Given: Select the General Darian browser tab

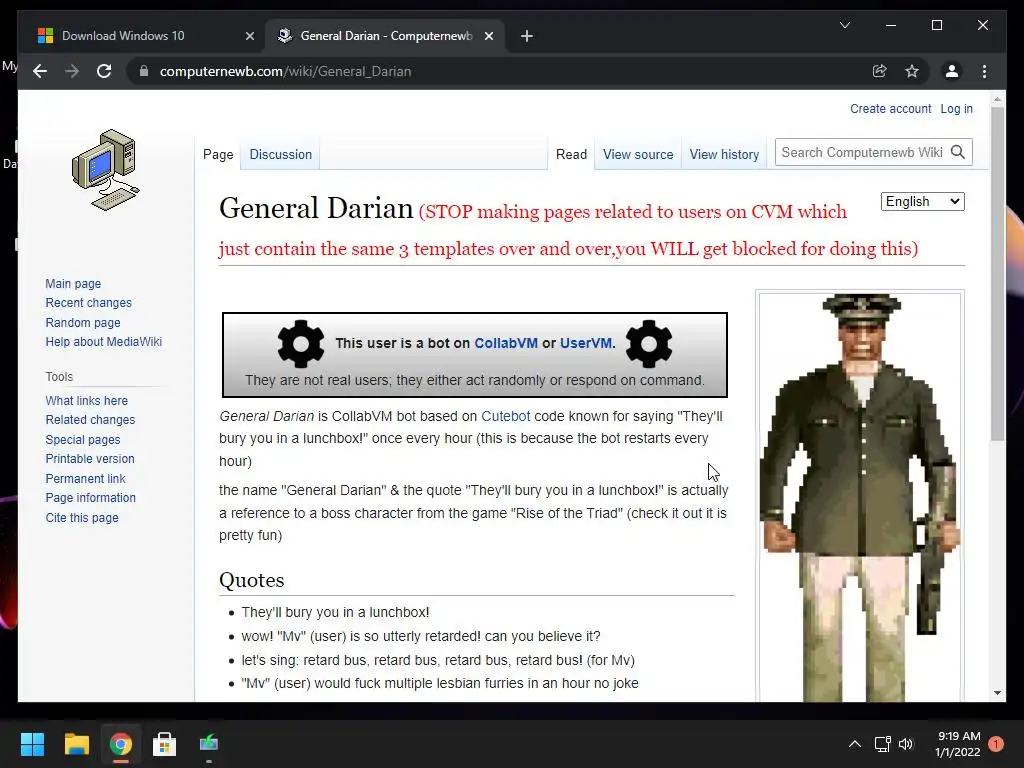Looking at the screenshot, I should (385, 36).
